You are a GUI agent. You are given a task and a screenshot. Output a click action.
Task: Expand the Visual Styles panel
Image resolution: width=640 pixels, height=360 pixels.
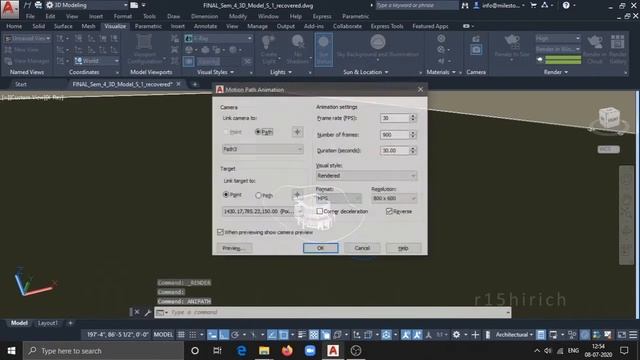[216, 72]
